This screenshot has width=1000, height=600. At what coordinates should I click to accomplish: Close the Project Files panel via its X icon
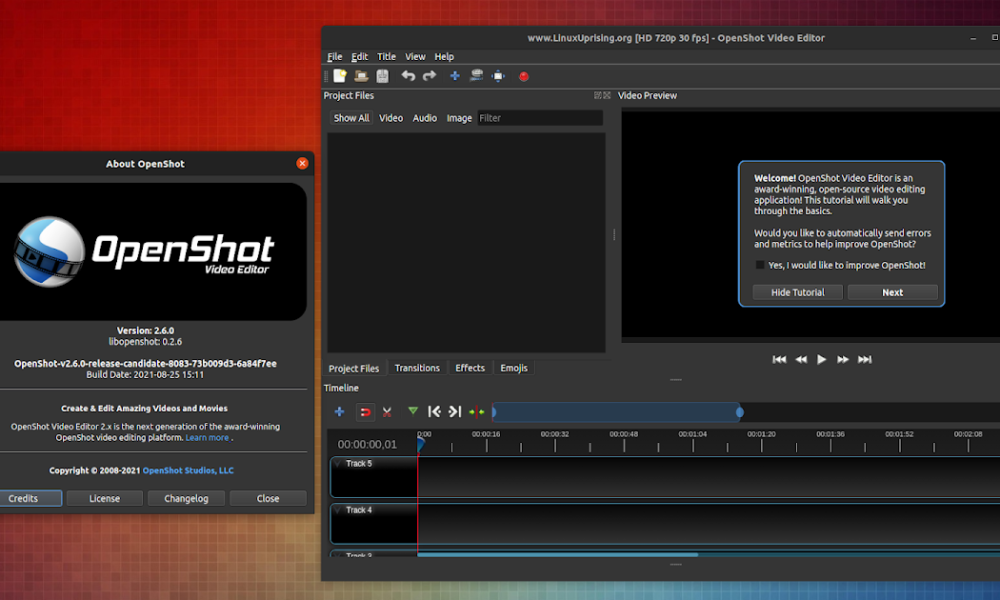click(x=607, y=95)
